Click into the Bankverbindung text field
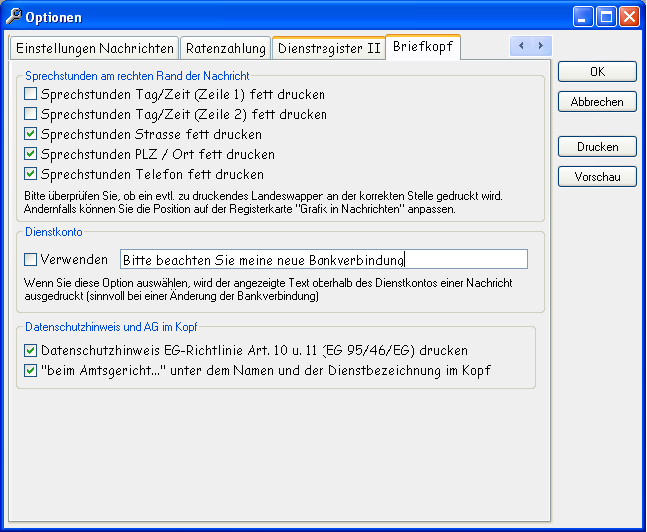This screenshot has width=647, height=532. (322, 260)
